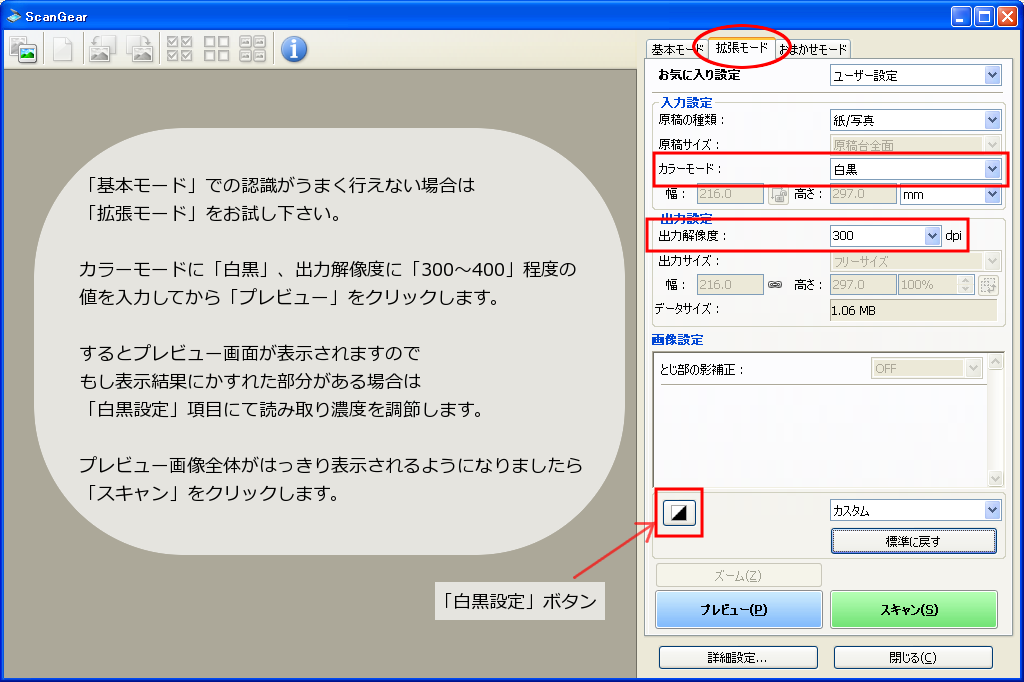Click the aspect ratio lock icon beside input 幅
This screenshot has width=1024, height=682.
[778, 195]
